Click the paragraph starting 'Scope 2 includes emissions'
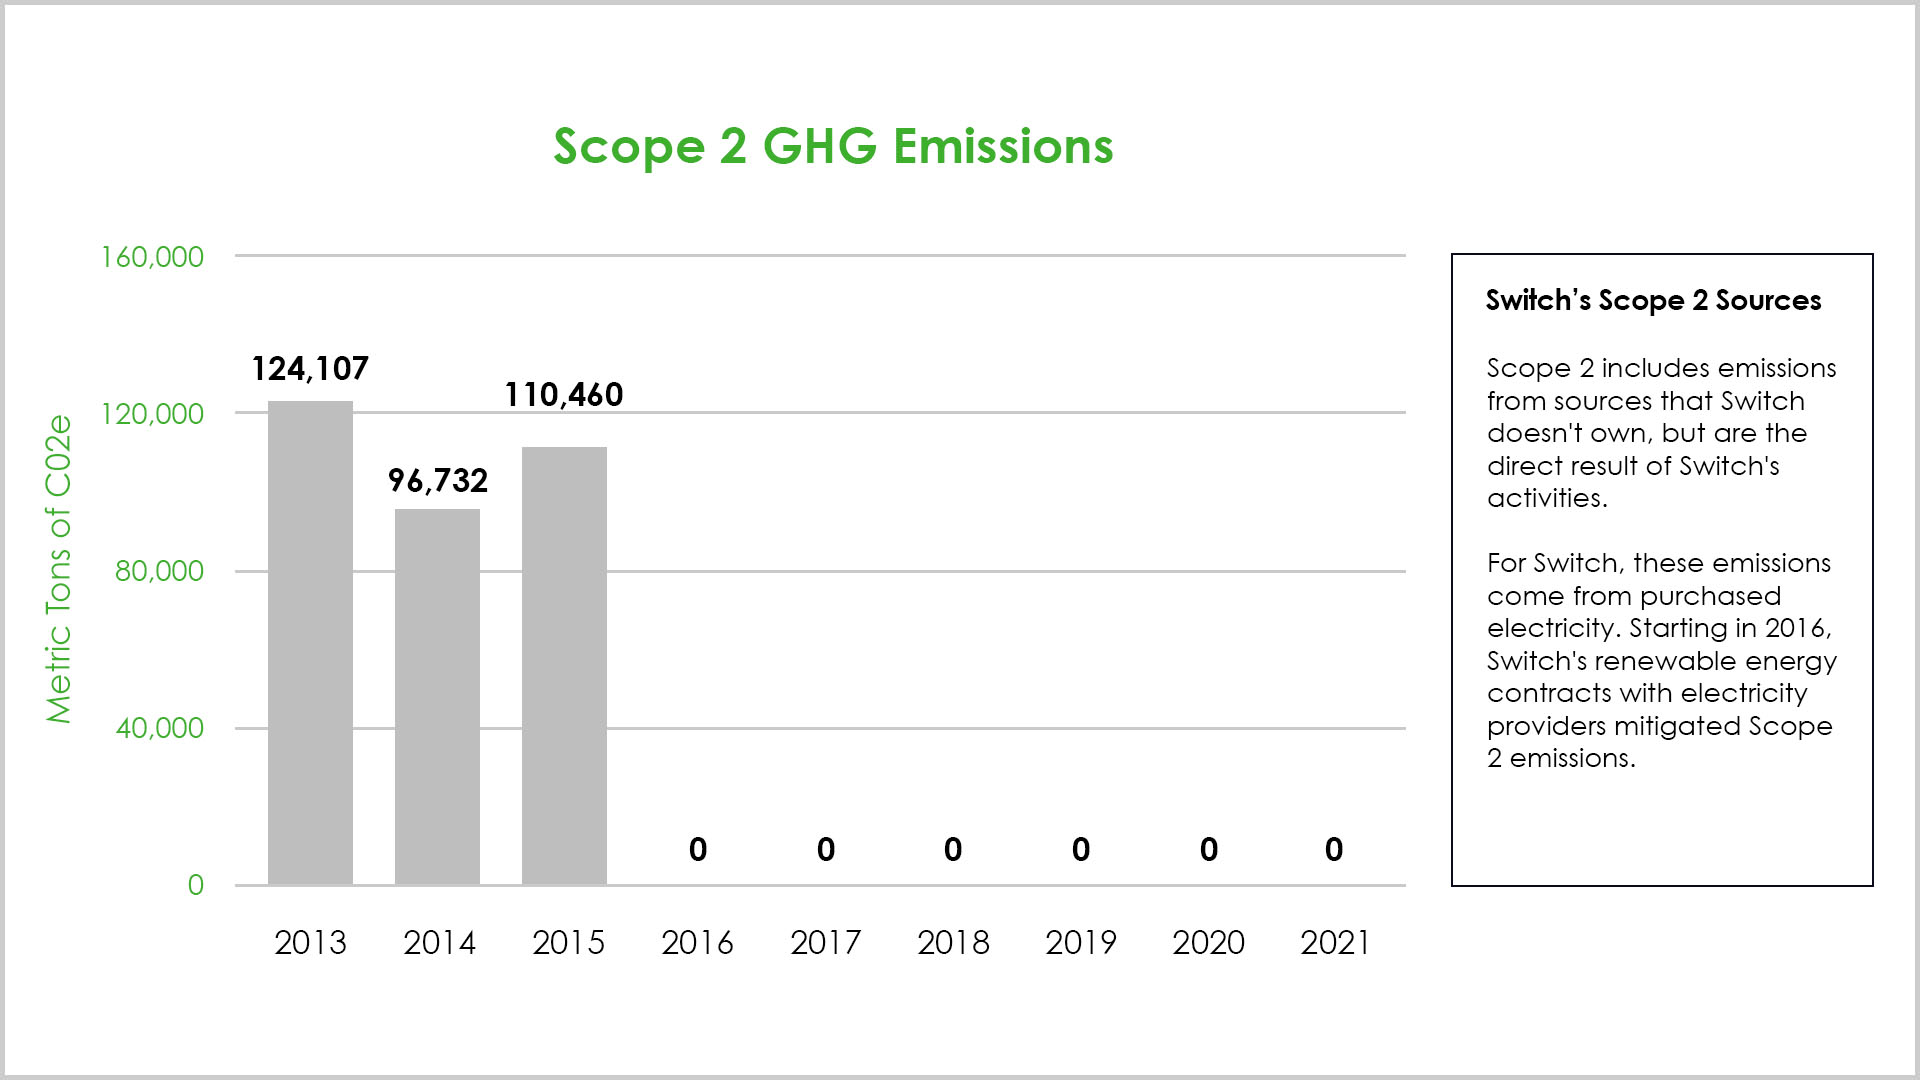 1661,433
